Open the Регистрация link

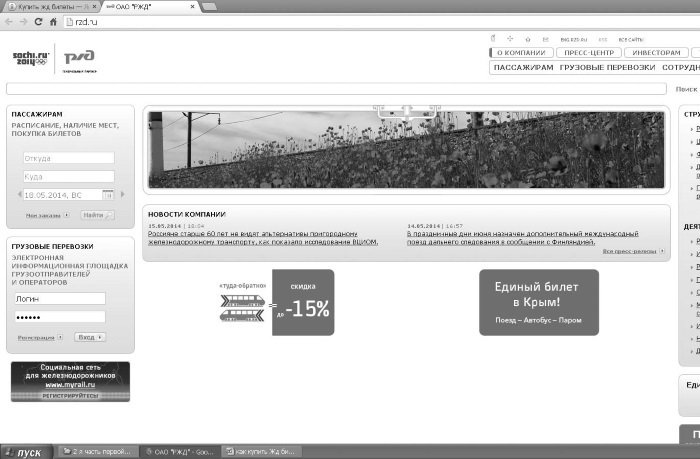(36, 338)
